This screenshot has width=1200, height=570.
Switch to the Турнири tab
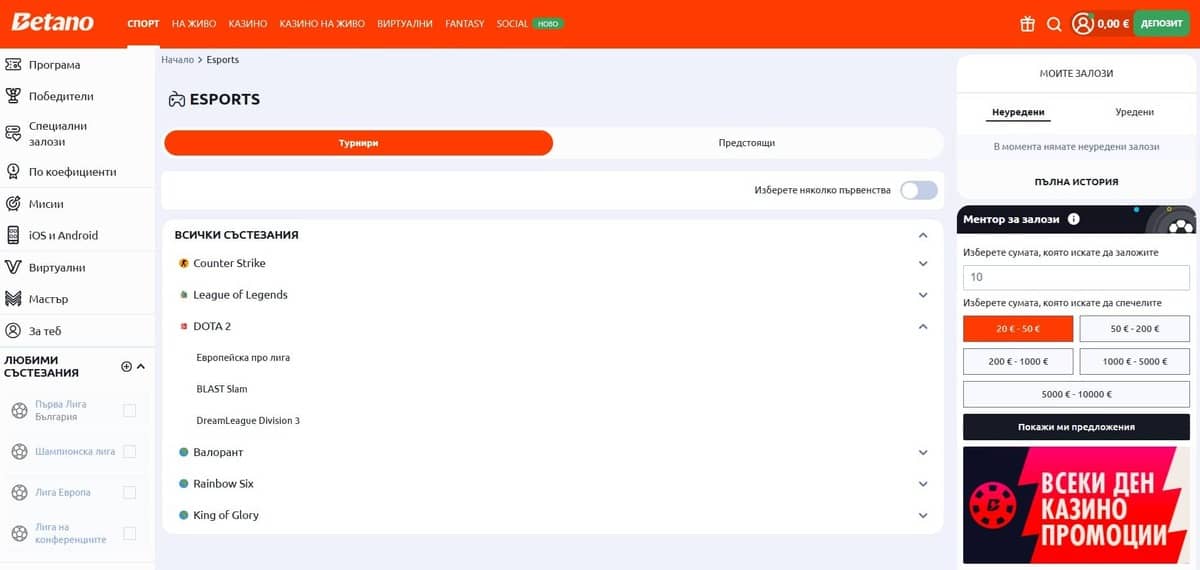pyautogui.click(x=358, y=143)
